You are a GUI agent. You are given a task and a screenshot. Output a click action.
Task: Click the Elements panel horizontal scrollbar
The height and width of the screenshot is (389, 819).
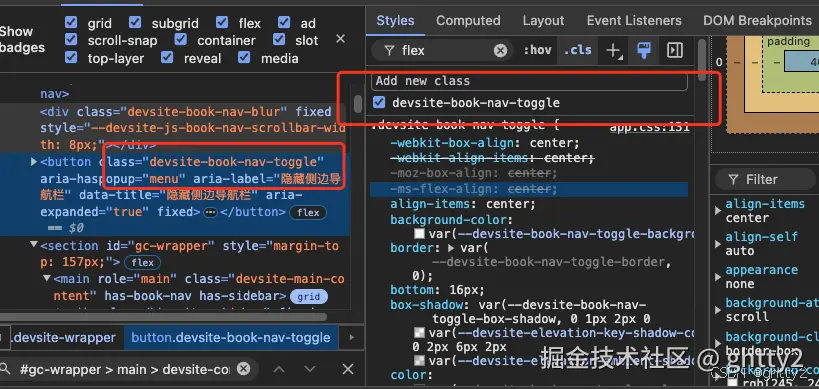[163, 316]
